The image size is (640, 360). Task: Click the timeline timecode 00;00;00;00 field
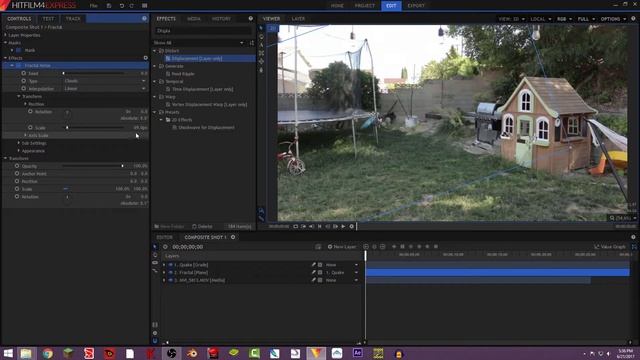(x=188, y=247)
